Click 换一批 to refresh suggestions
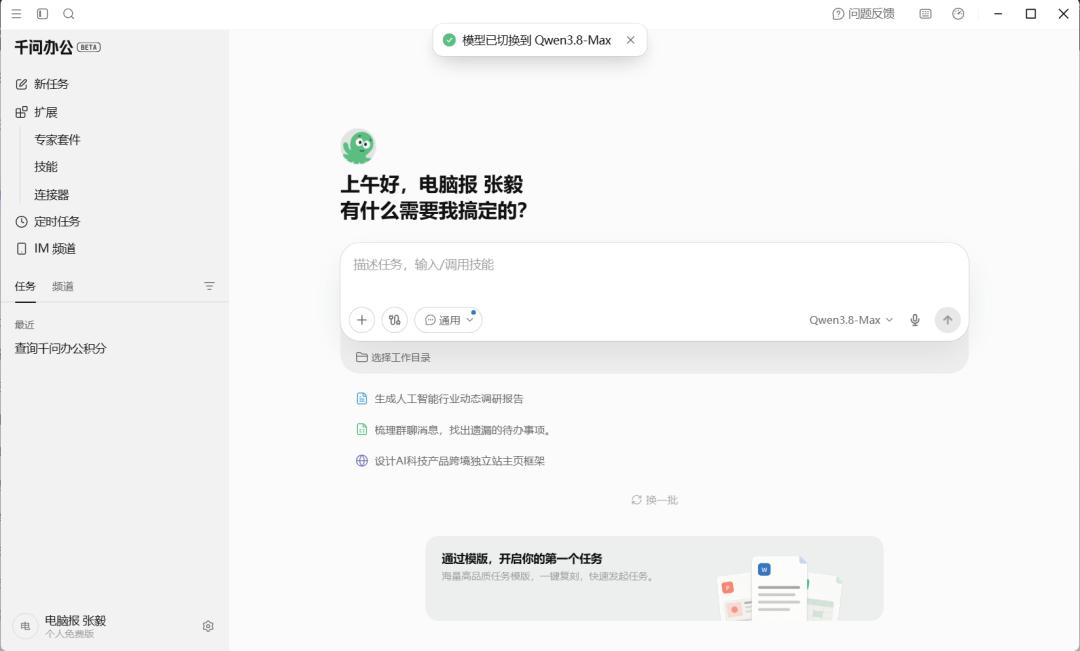Image resolution: width=1080 pixels, height=651 pixels. [654, 500]
